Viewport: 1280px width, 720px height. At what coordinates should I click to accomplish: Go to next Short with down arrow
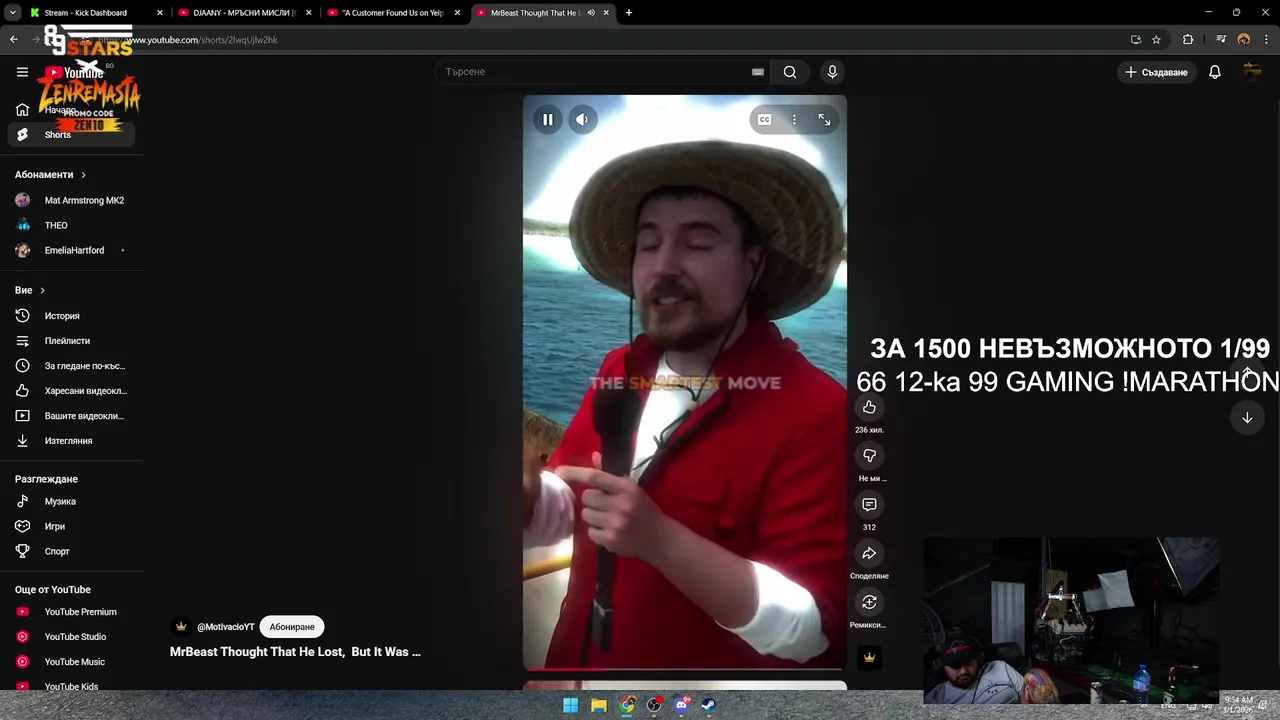point(1247,418)
